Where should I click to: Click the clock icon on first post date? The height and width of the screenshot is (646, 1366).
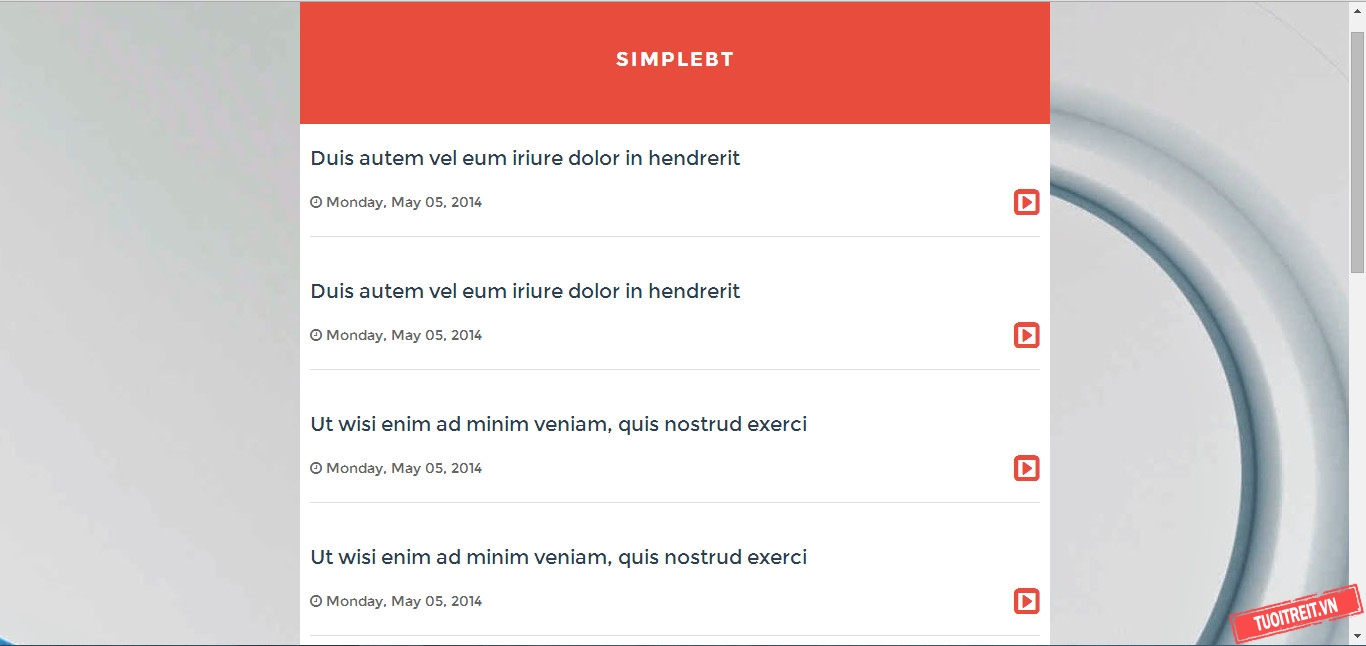click(316, 202)
